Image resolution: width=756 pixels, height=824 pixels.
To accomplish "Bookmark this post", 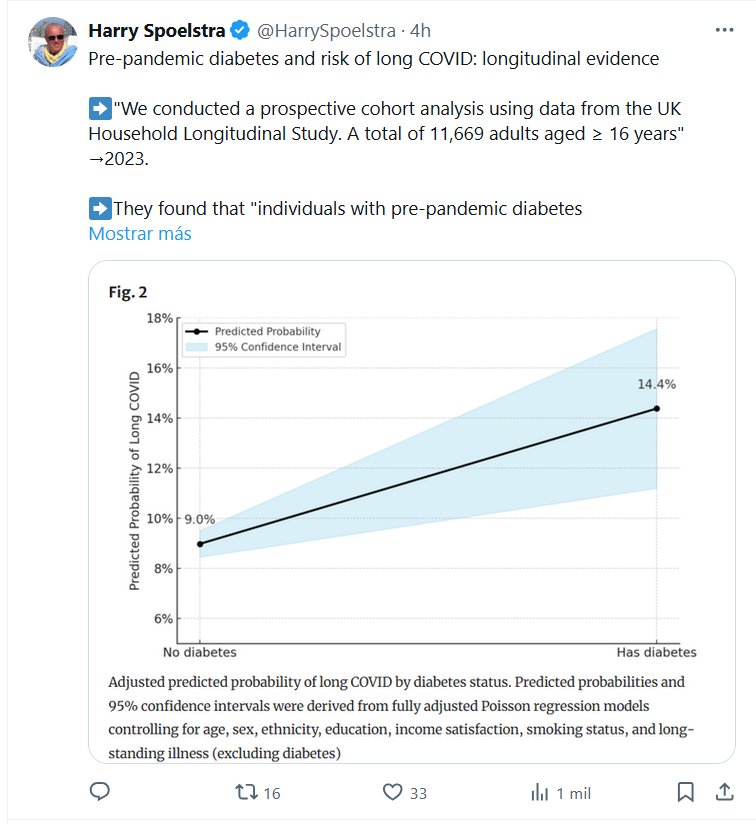I will [685, 792].
